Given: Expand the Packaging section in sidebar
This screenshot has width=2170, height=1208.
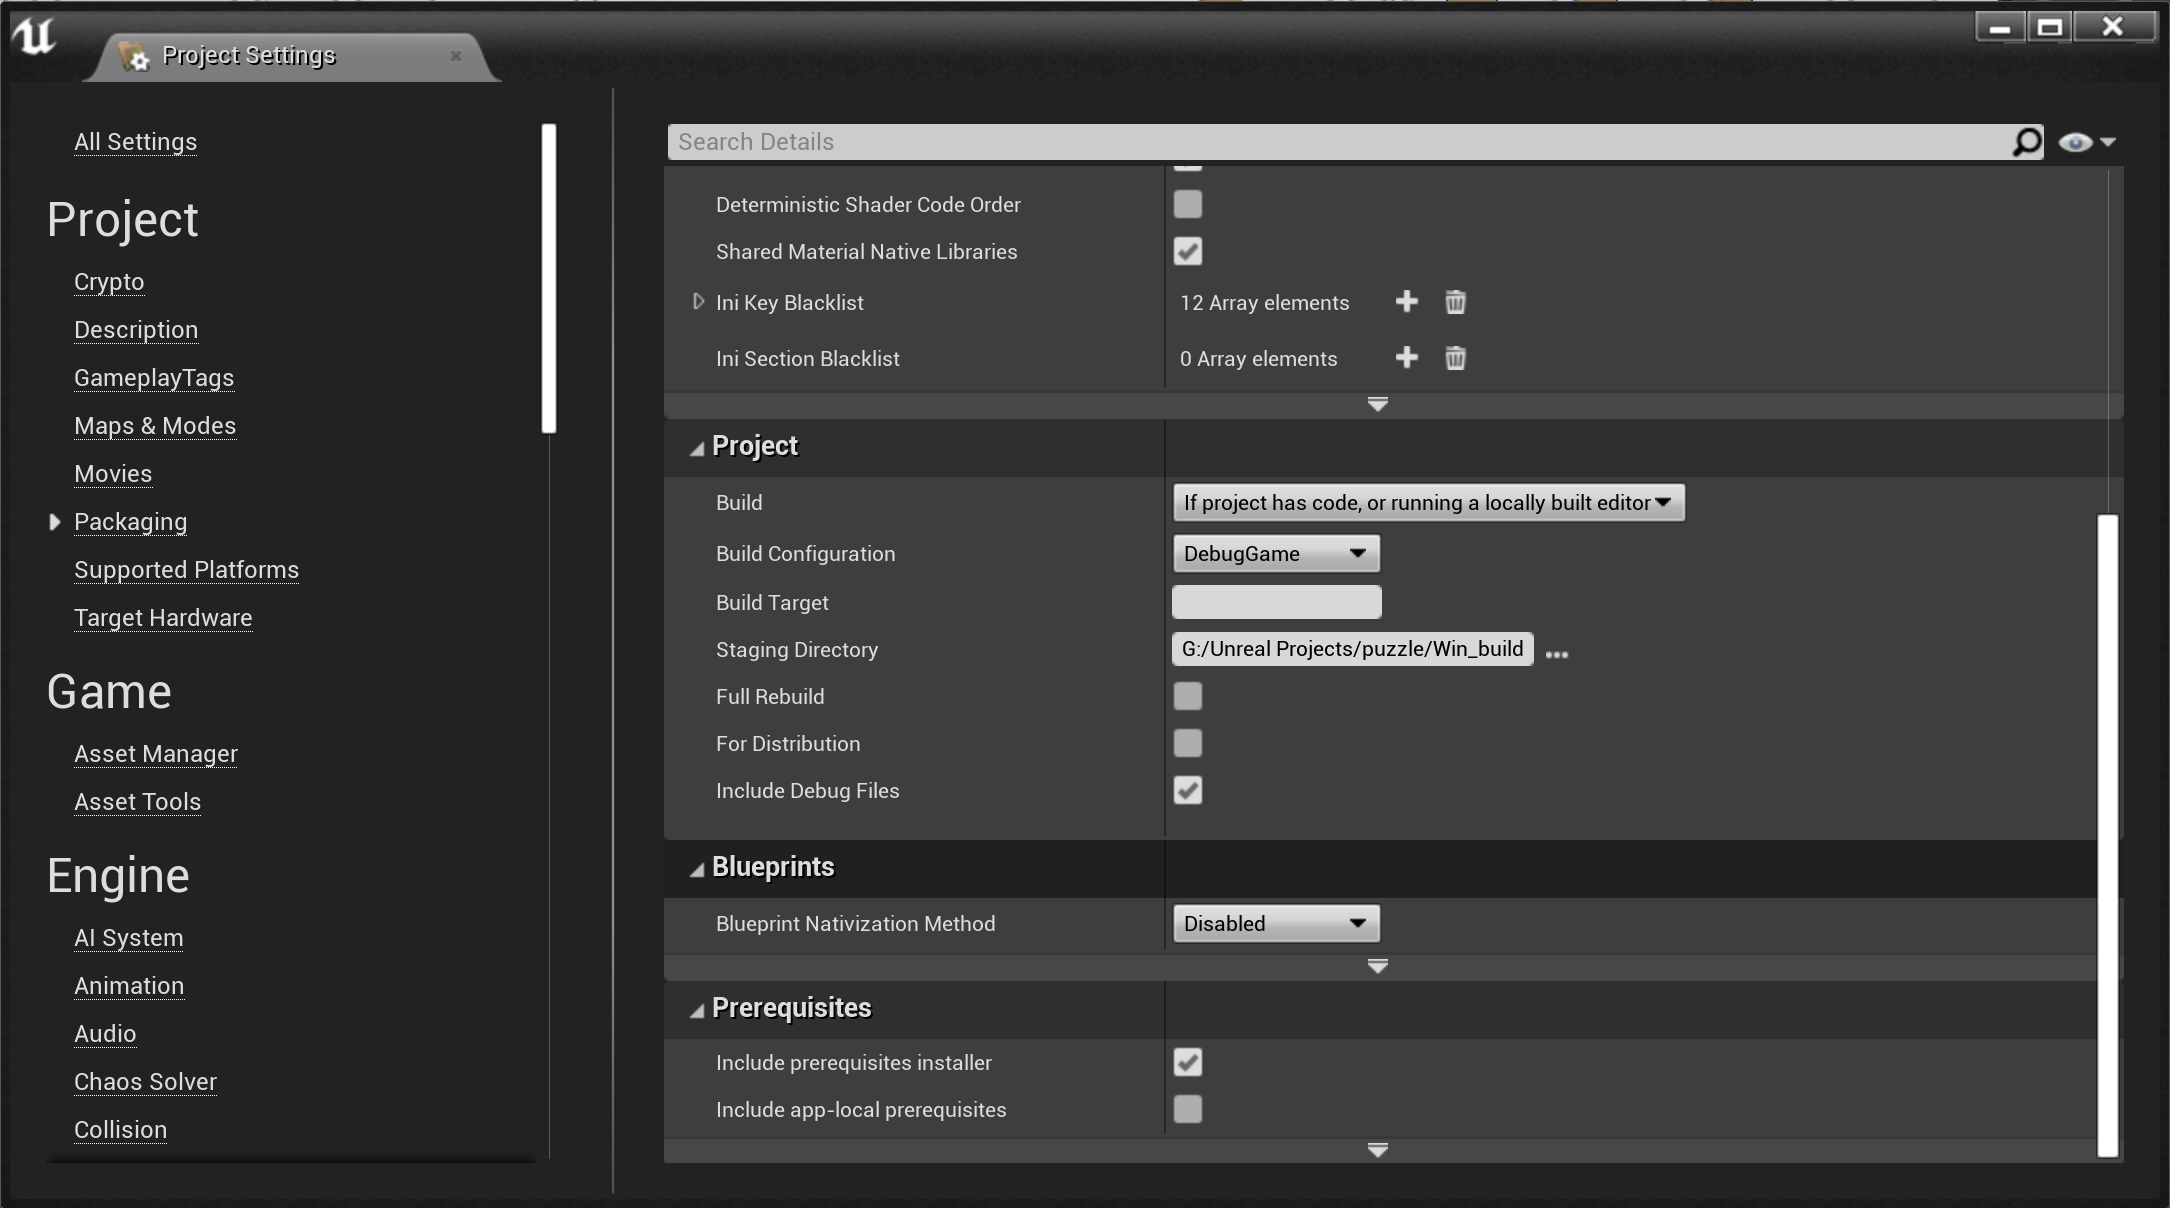Looking at the screenshot, I should pyautogui.click(x=55, y=521).
